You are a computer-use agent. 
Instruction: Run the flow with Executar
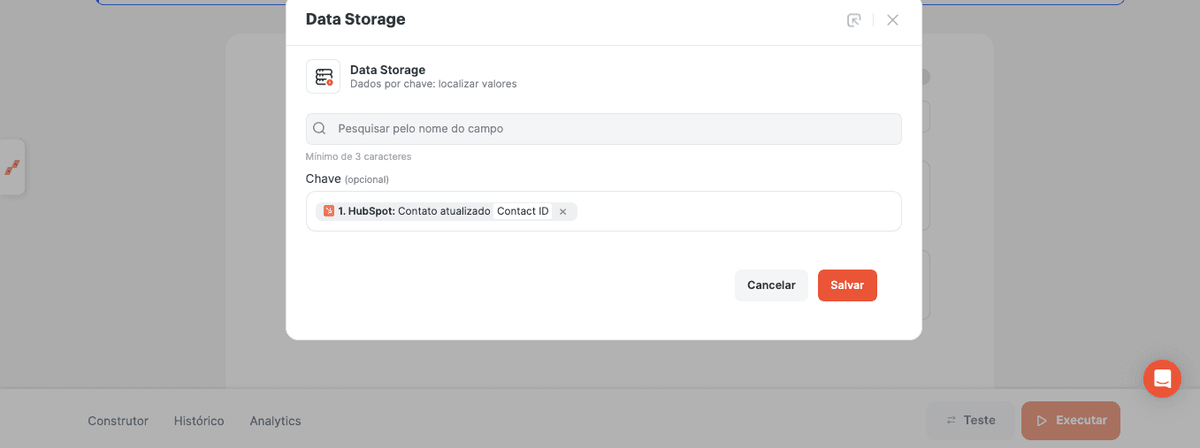(x=1071, y=421)
